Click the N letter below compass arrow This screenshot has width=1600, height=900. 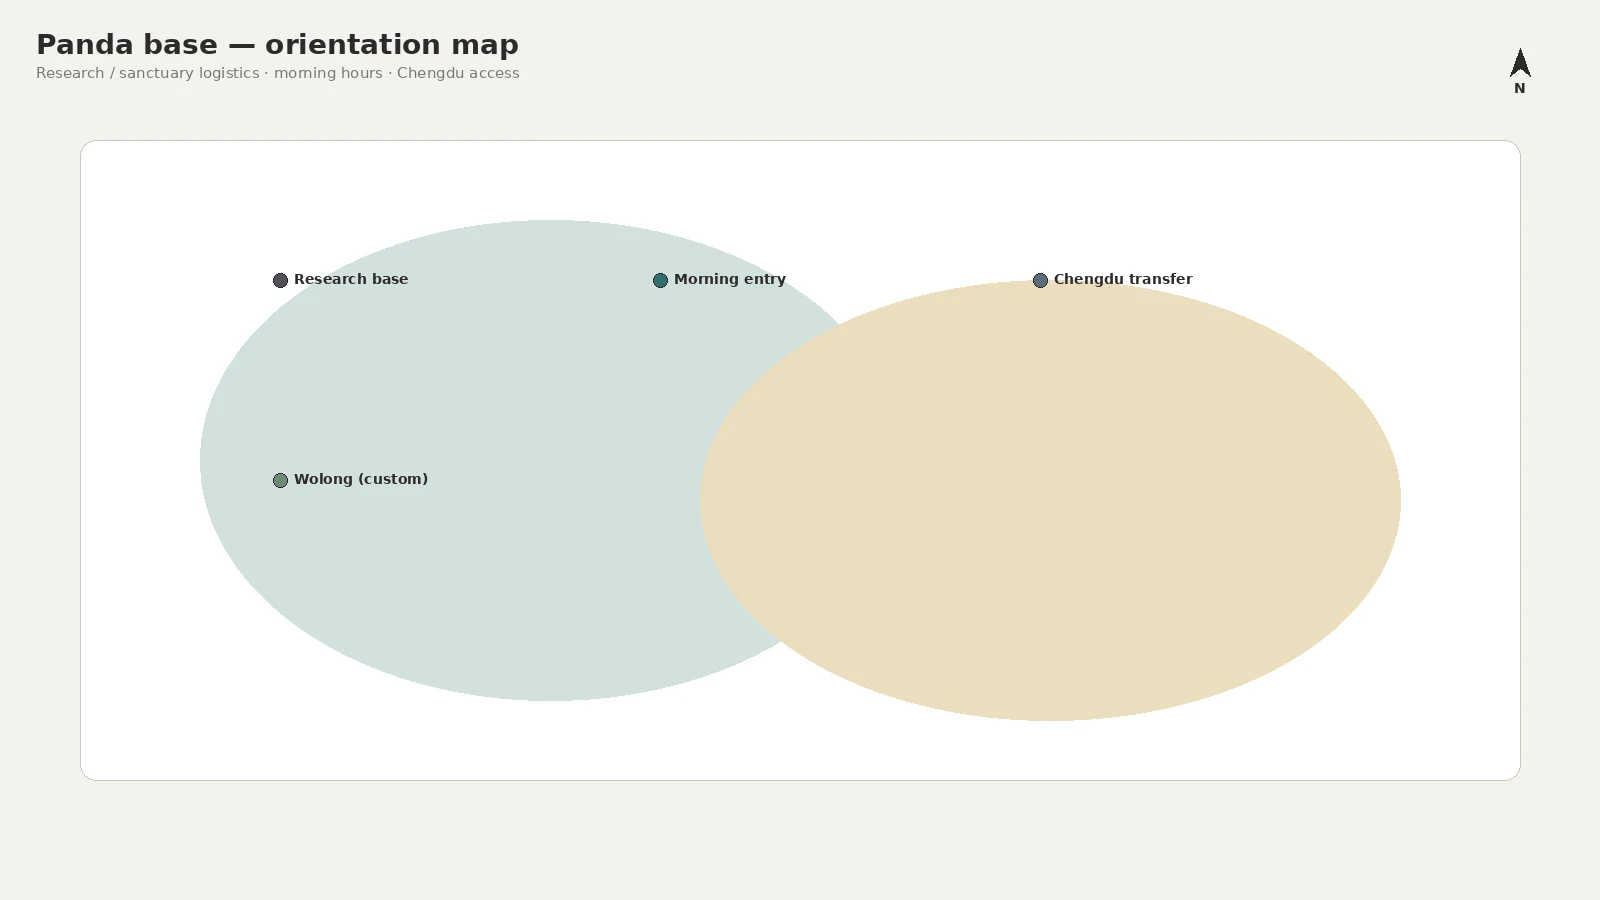[1520, 88]
